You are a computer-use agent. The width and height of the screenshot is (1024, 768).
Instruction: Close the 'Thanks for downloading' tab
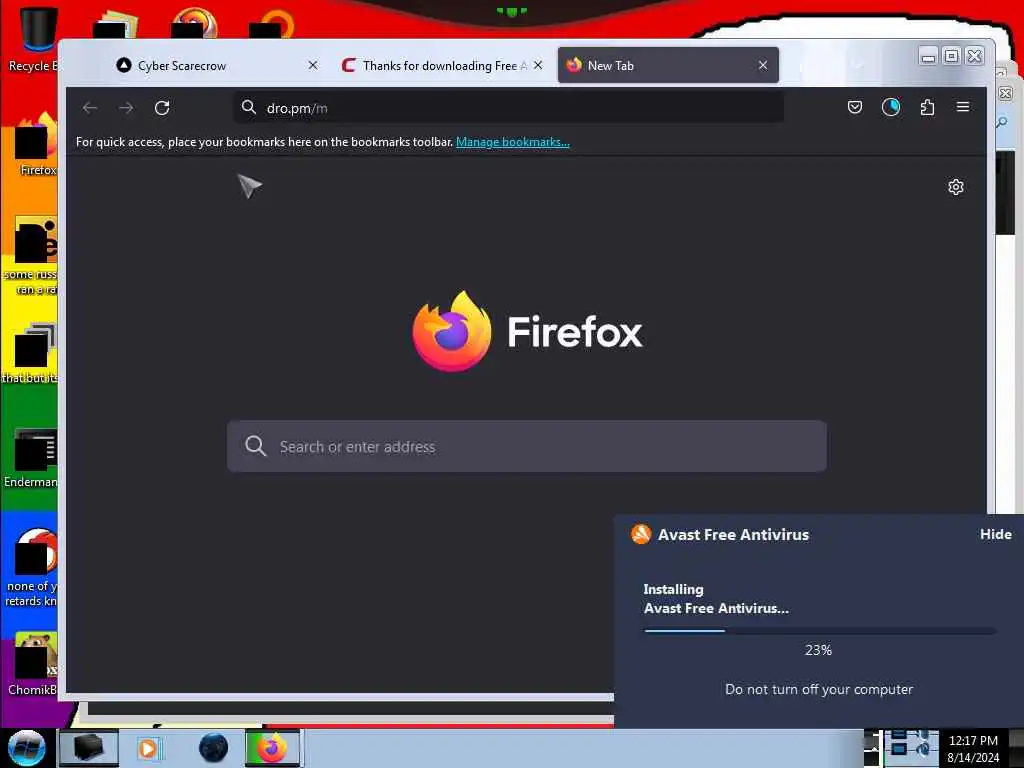pos(538,65)
